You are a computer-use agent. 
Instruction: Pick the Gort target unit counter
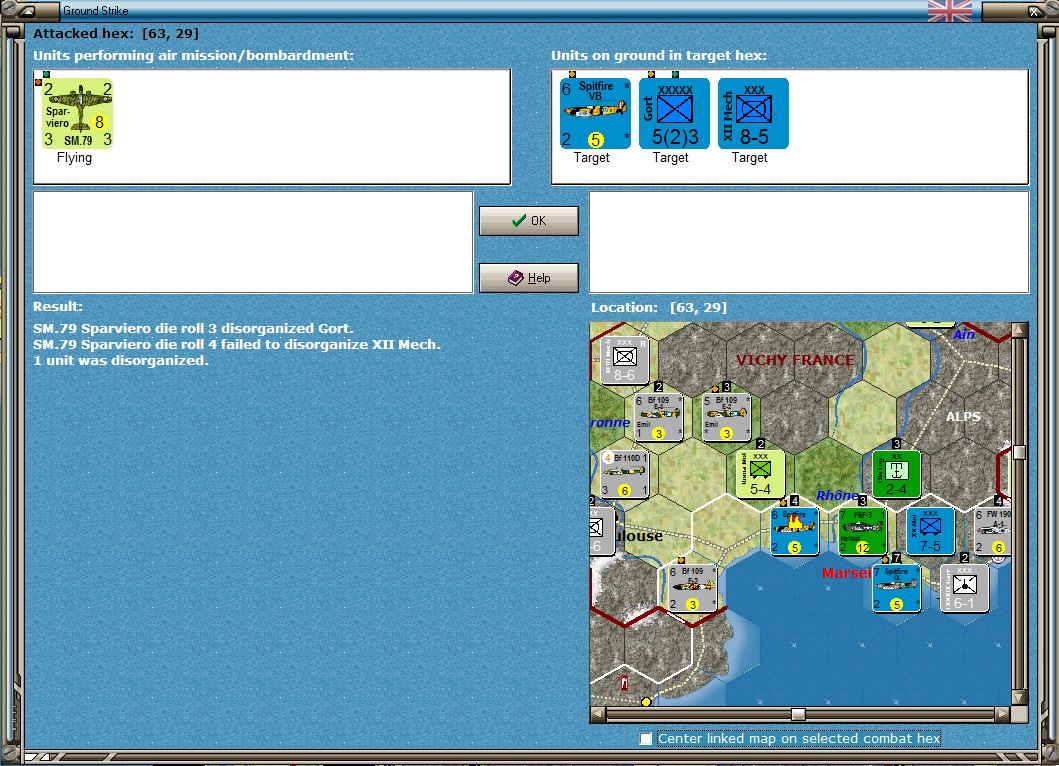(x=674, y=113)
